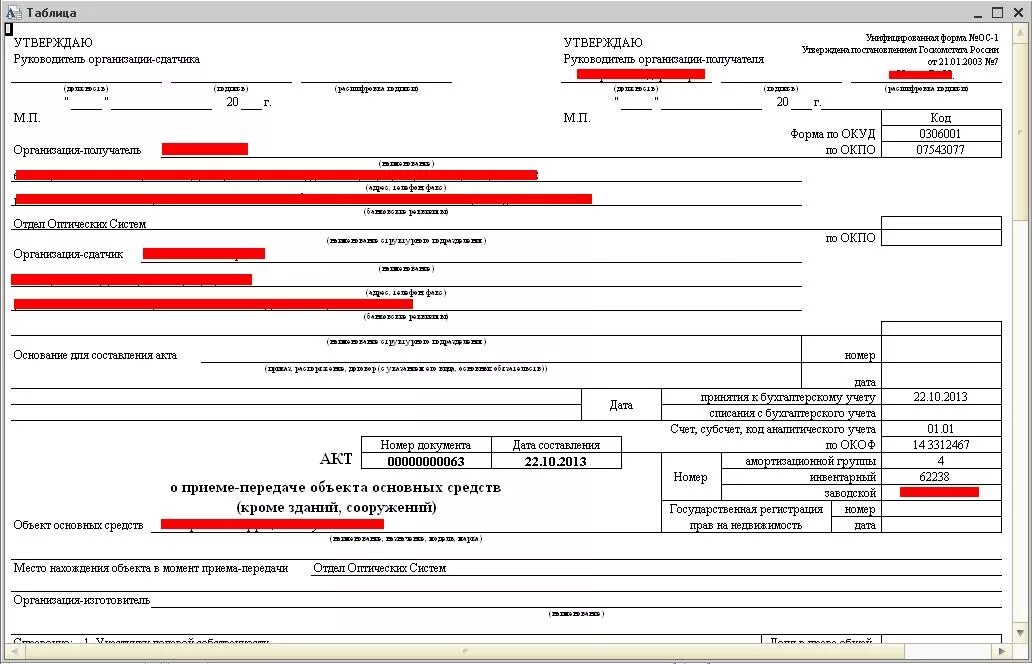Screen dimensions: 1032x664
Task: Click the Дата составления header cell
Action: (x=555, y=445)
